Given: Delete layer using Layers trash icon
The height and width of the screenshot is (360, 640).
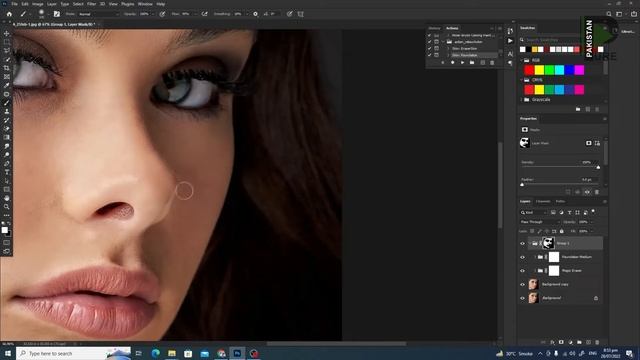Looking at the screenshot, I should (597, 342).
